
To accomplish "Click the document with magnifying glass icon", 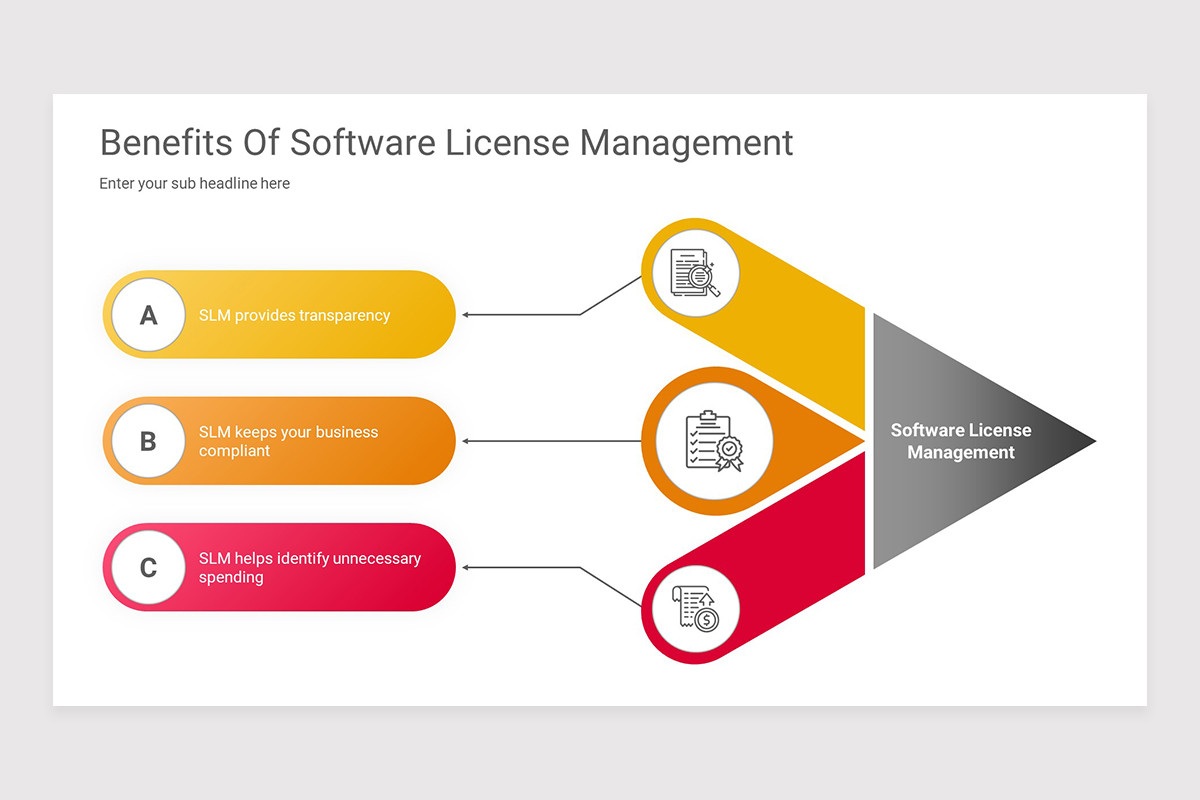I will (693, 271).
